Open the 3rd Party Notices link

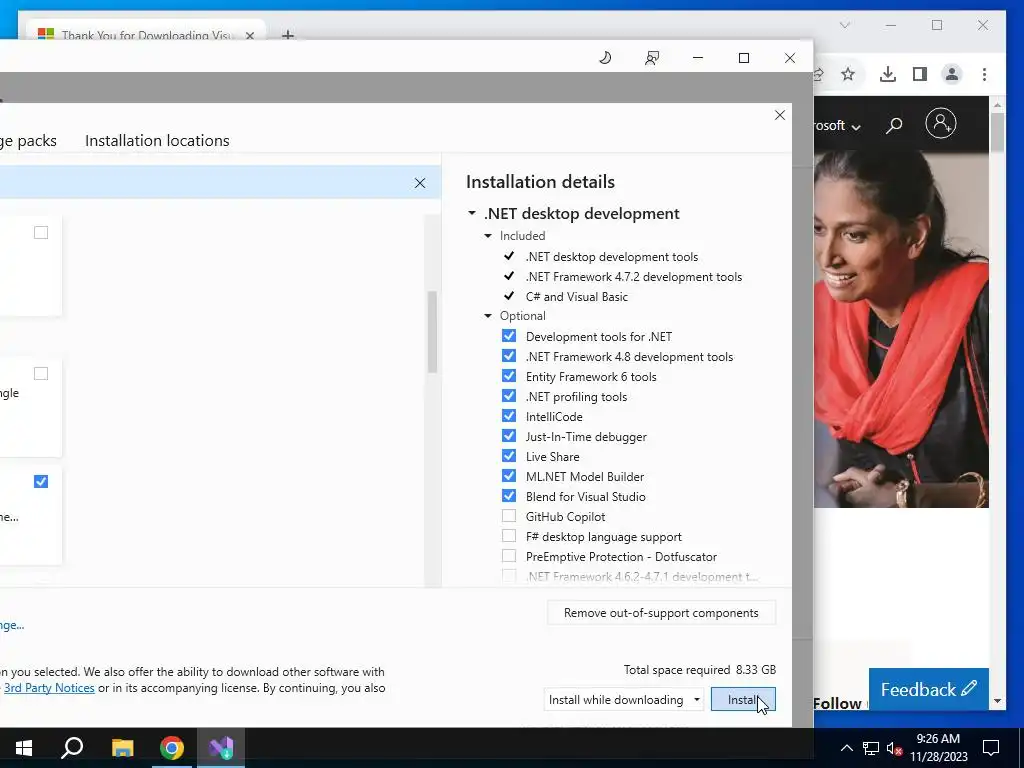tap(49, 688)
